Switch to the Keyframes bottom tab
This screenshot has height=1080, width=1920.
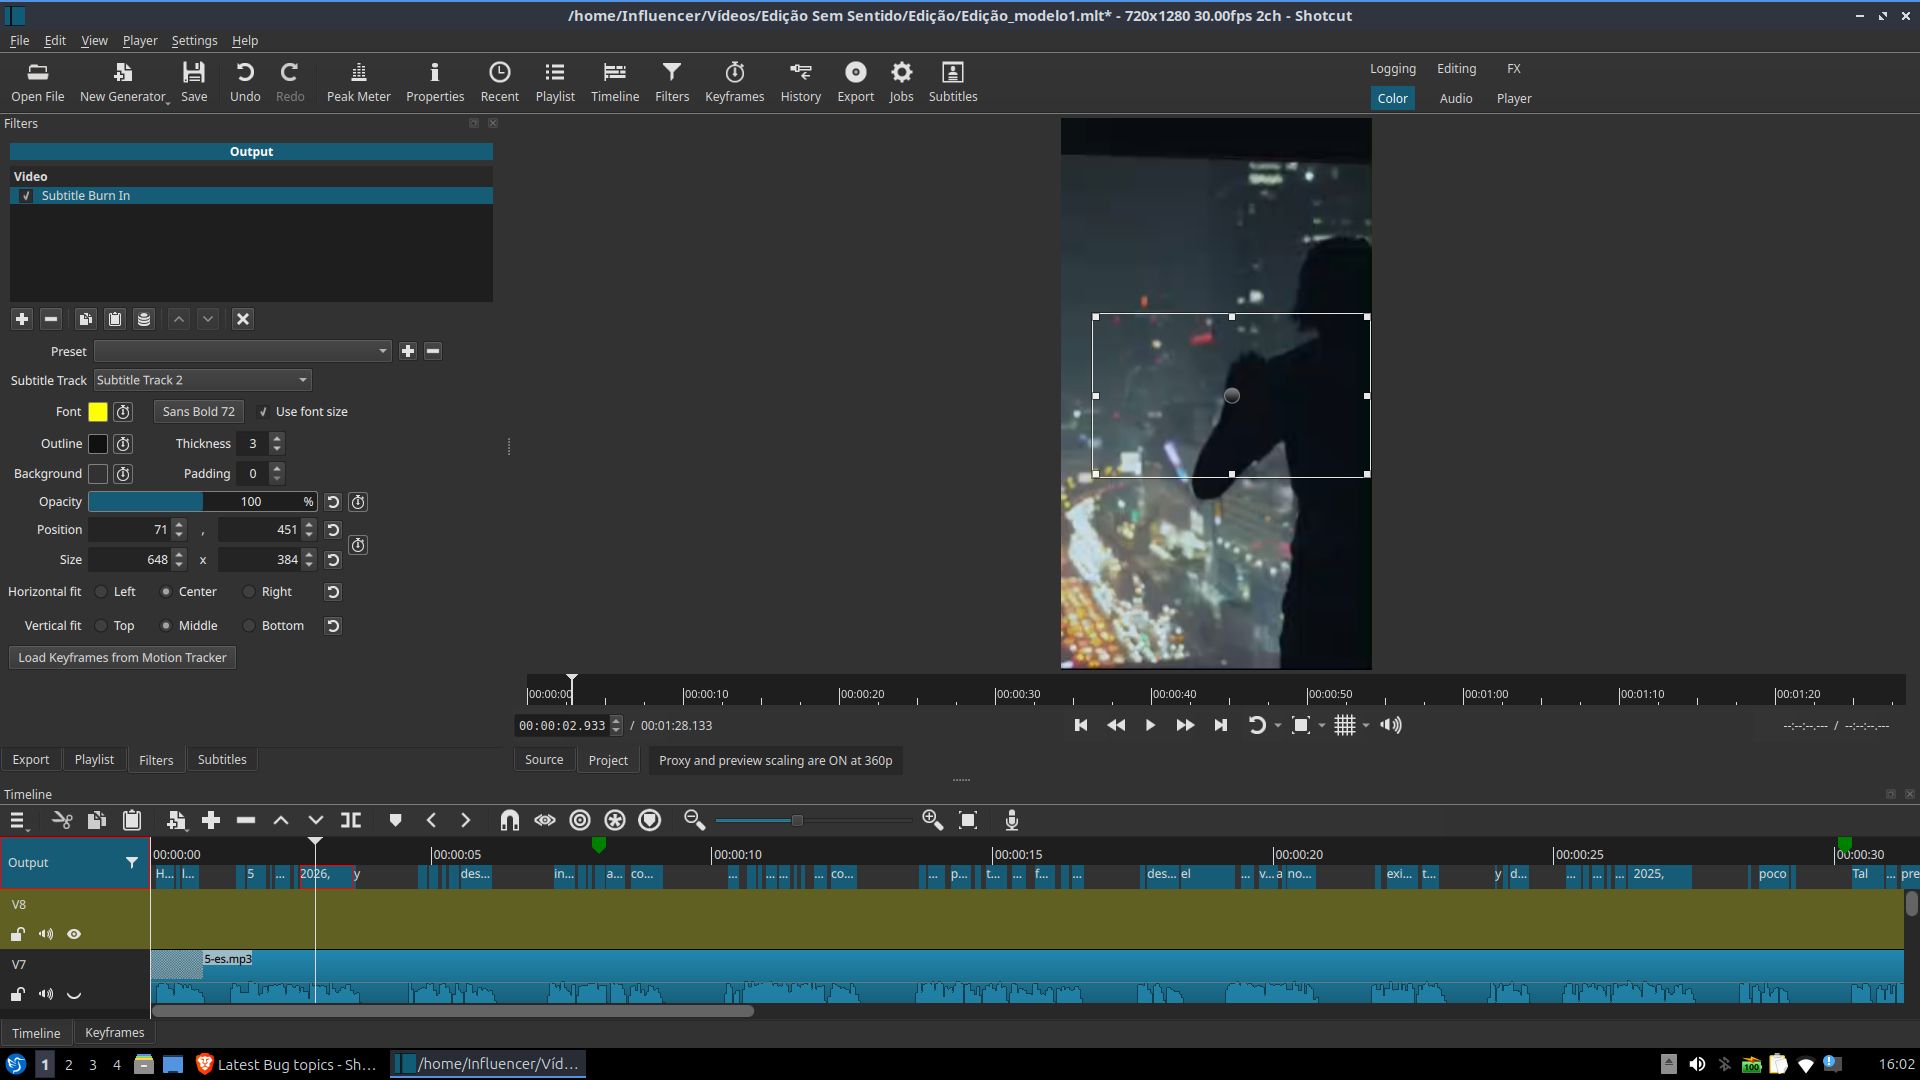(114, 1033)
